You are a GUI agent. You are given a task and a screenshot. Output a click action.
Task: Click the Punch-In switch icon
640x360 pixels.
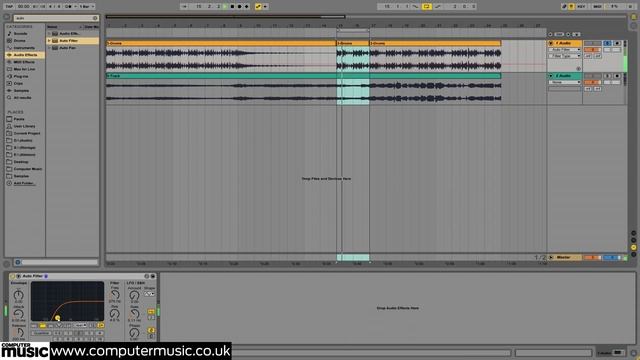click(x=416, y=7)
